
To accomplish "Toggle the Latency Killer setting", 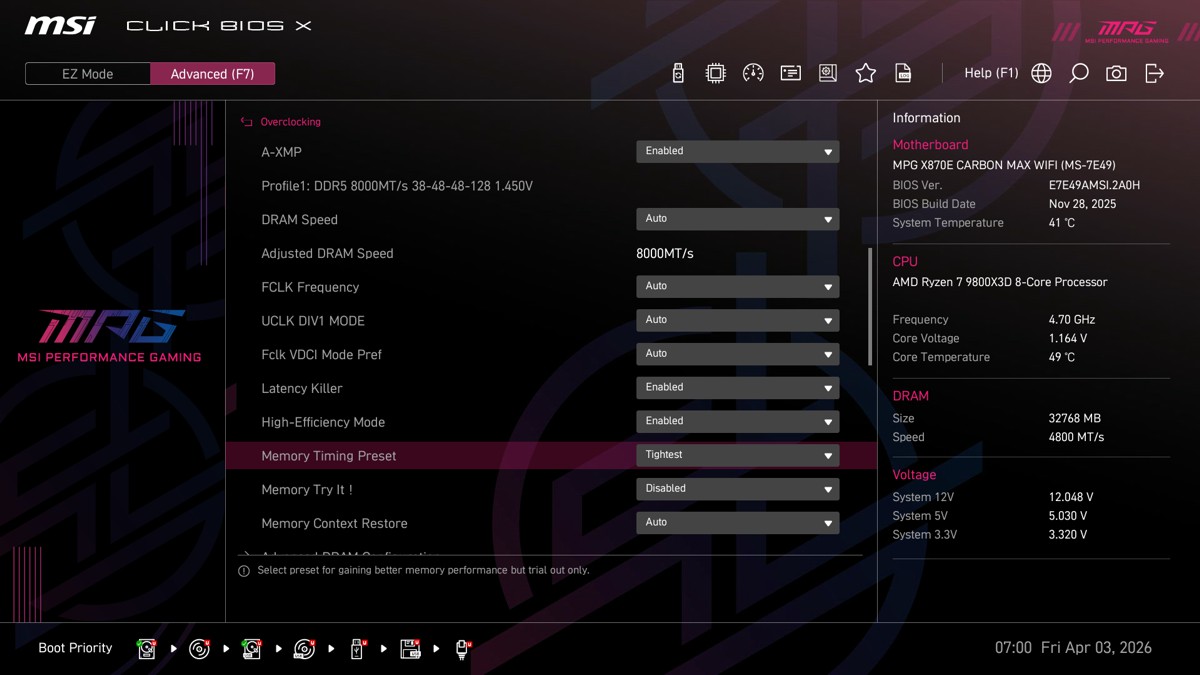I will tap(737, 388).
